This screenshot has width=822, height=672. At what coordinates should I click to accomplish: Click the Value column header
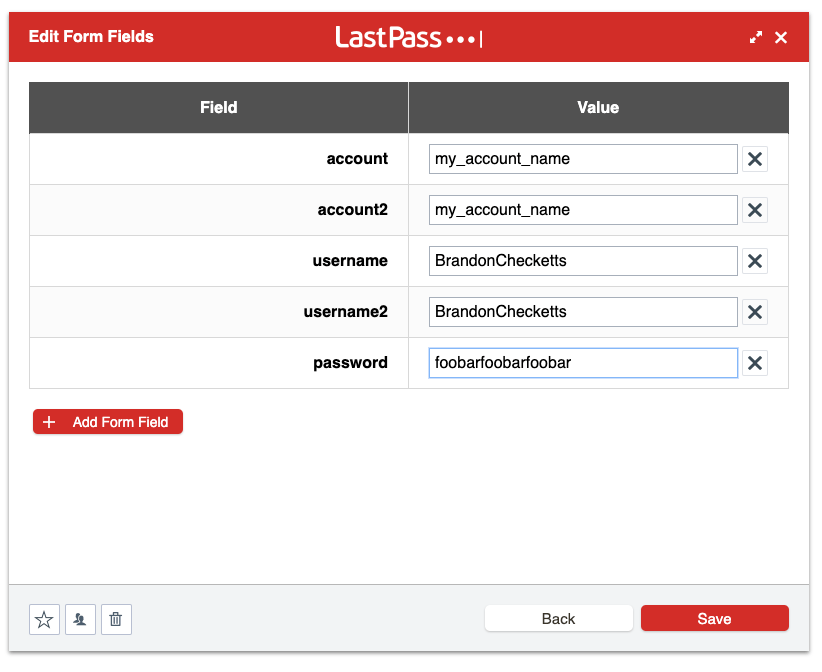pyautogui.click(x=597, y=107)
